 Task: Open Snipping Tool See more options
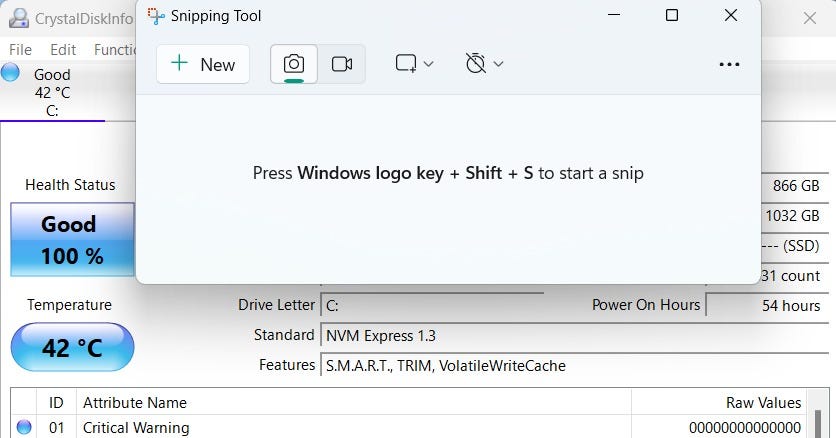point(729,64)
